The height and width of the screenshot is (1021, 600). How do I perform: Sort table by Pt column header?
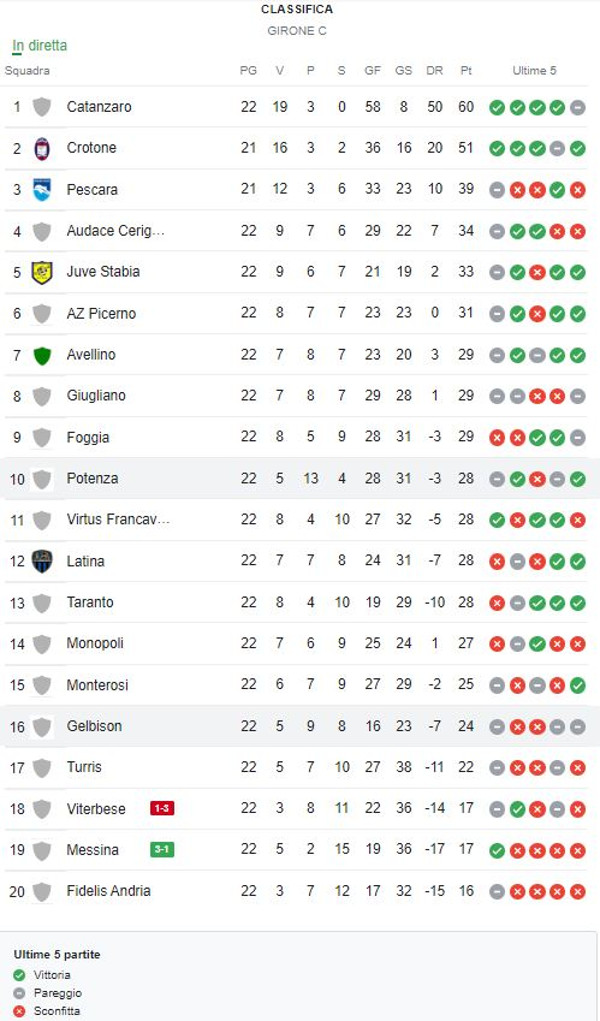tap(466, 71)
